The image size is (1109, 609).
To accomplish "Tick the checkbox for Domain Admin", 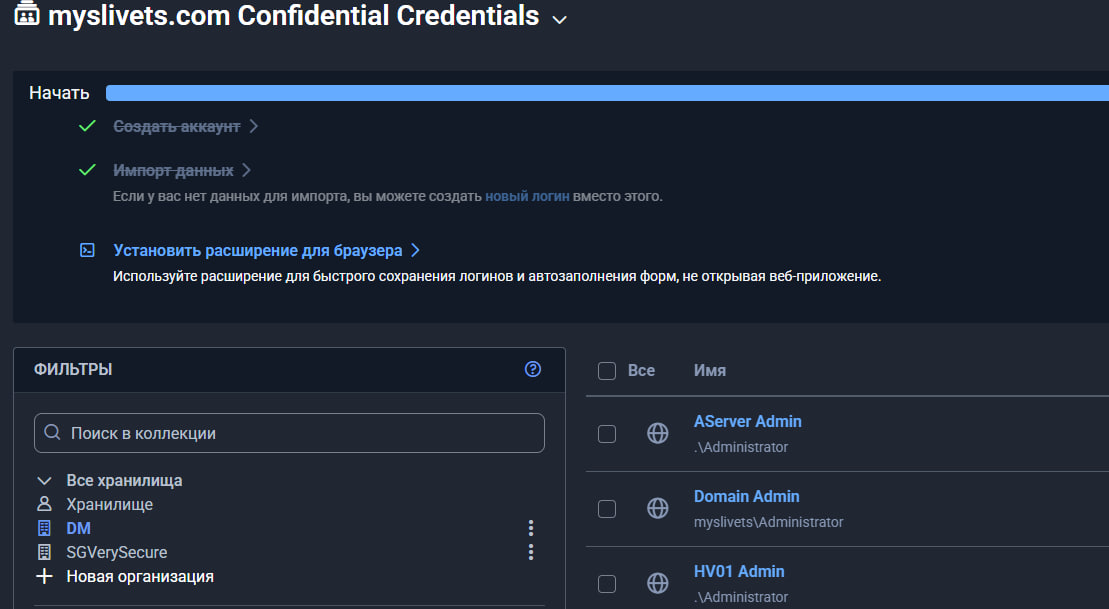I will (606, 509).
